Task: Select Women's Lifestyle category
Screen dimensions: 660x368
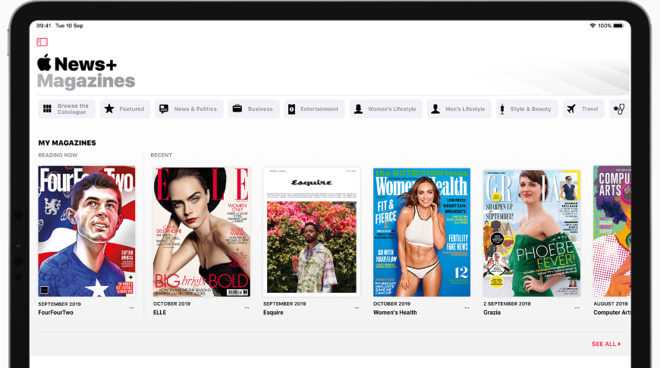Action: [x=386, y=109]
